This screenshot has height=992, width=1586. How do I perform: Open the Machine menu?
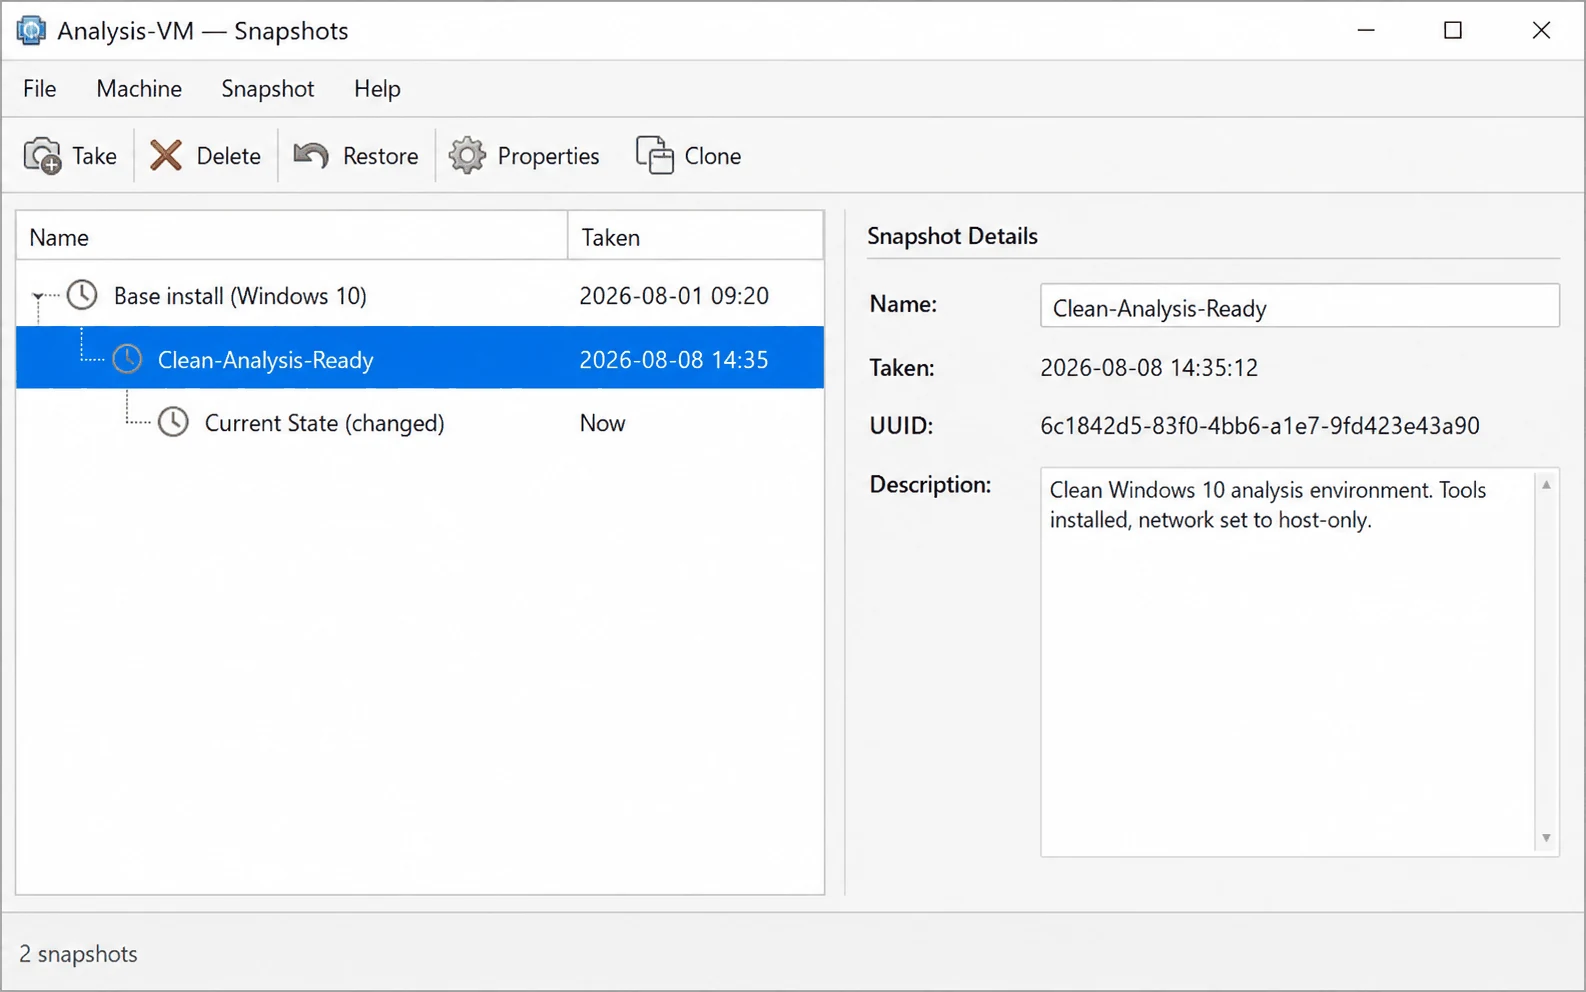139,89
